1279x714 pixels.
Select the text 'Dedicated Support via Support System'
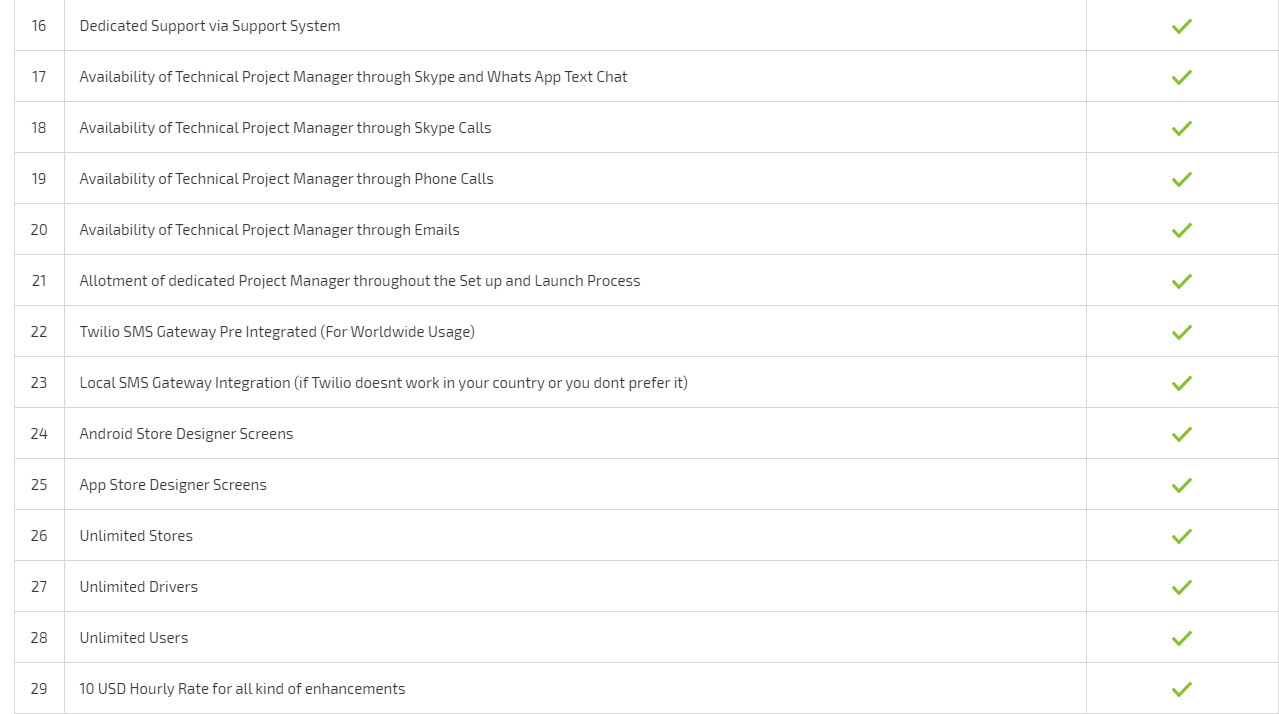coord(210,26)
